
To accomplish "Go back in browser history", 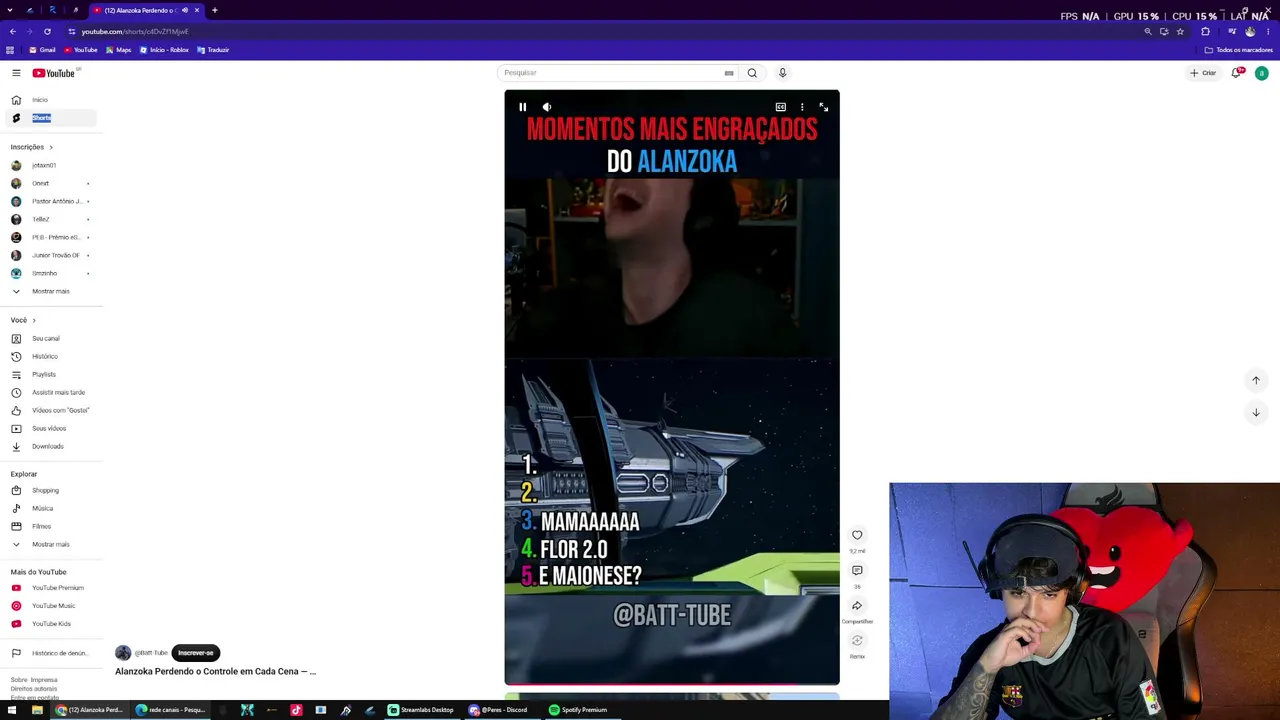I will [x=12, y=32].
